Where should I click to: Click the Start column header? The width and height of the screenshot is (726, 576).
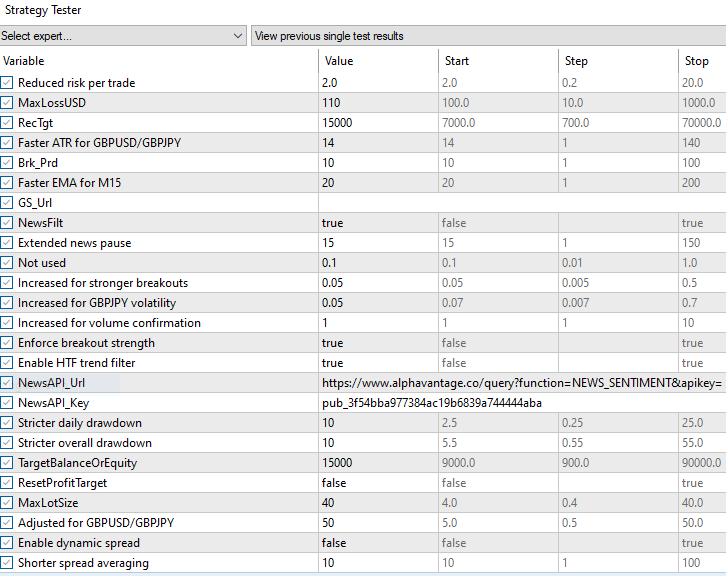pos(496,61)
